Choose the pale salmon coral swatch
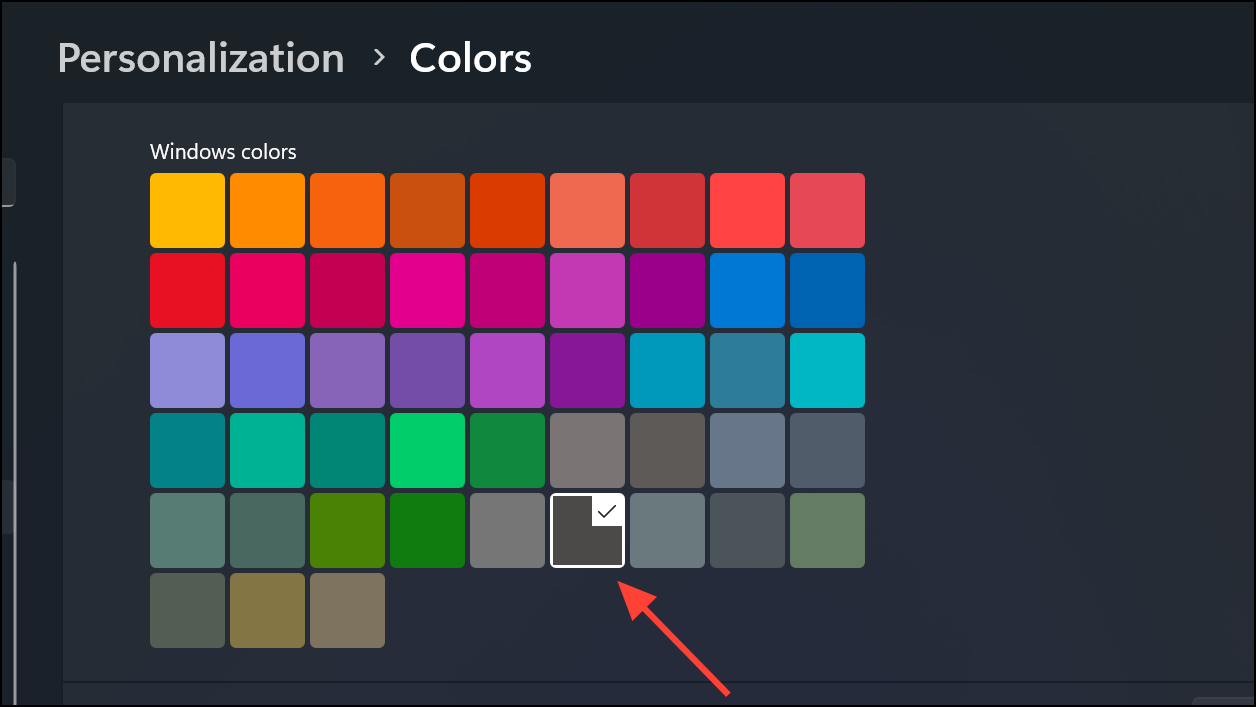 [587, 210]
